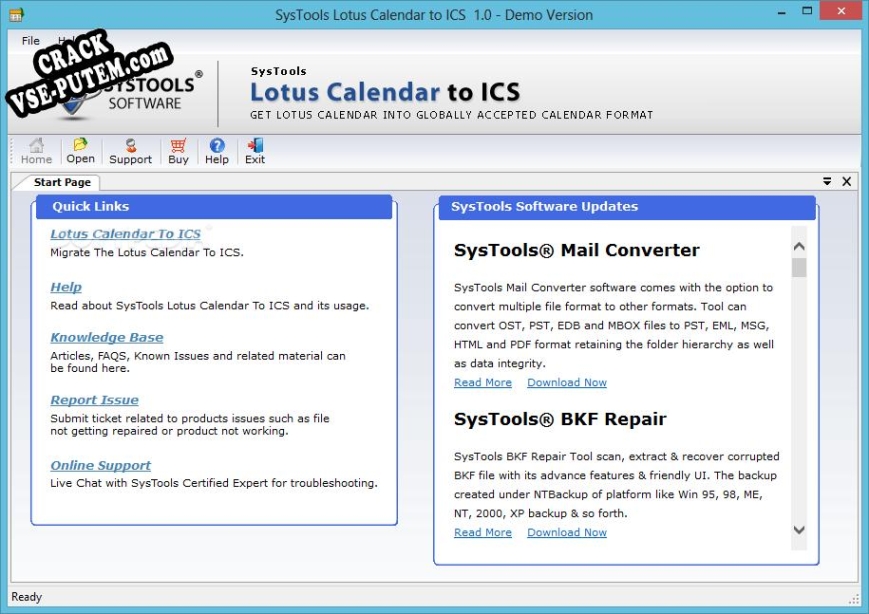Click the Buy shopping cart icon
Viewport: 869px width, 614px height.
(178, 151)
